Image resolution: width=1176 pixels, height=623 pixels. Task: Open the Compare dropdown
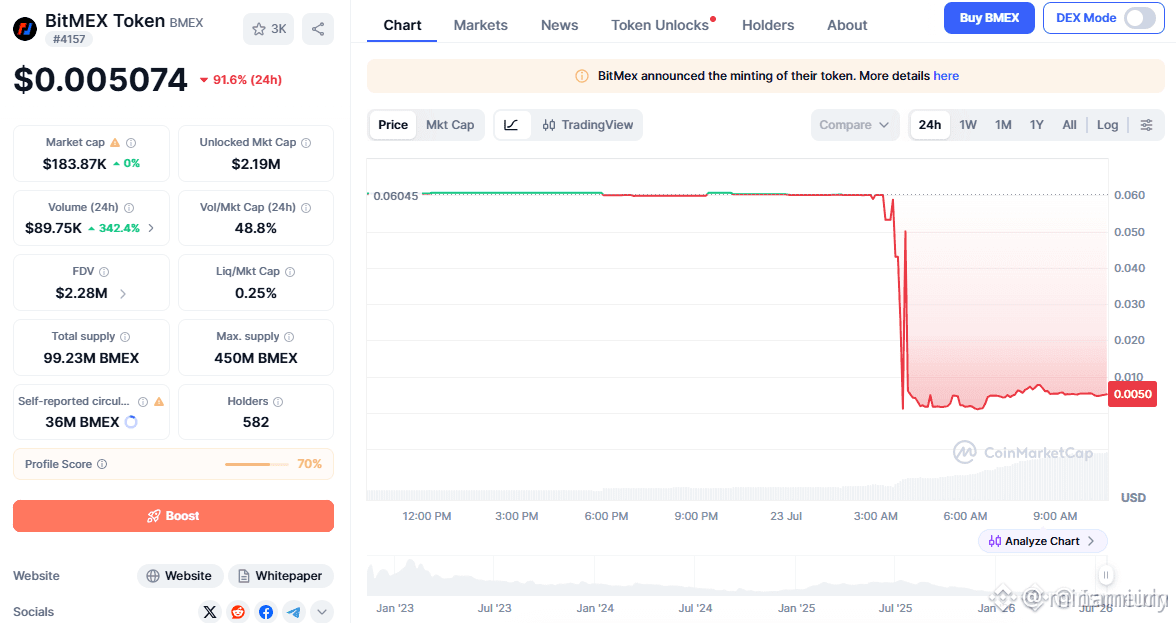(x=854, y=125)
